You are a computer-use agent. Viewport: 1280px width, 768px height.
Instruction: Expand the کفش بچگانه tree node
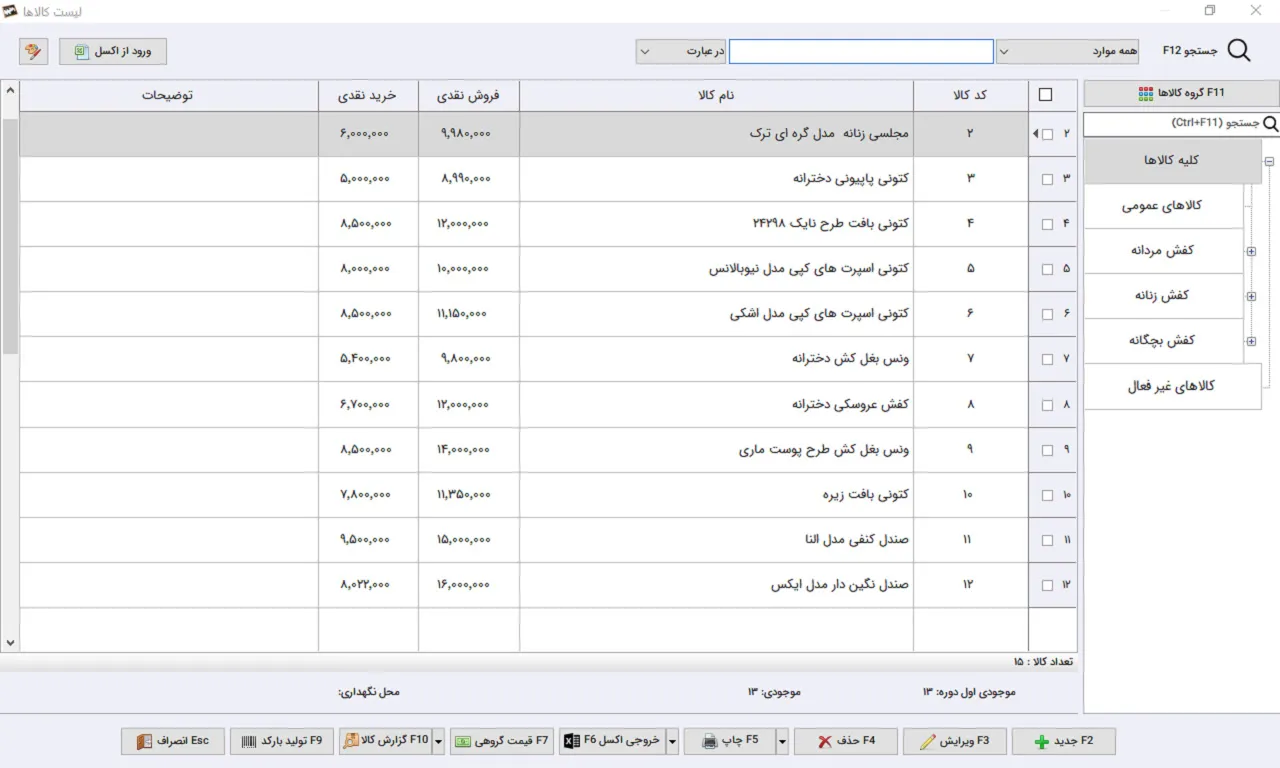1251,342
